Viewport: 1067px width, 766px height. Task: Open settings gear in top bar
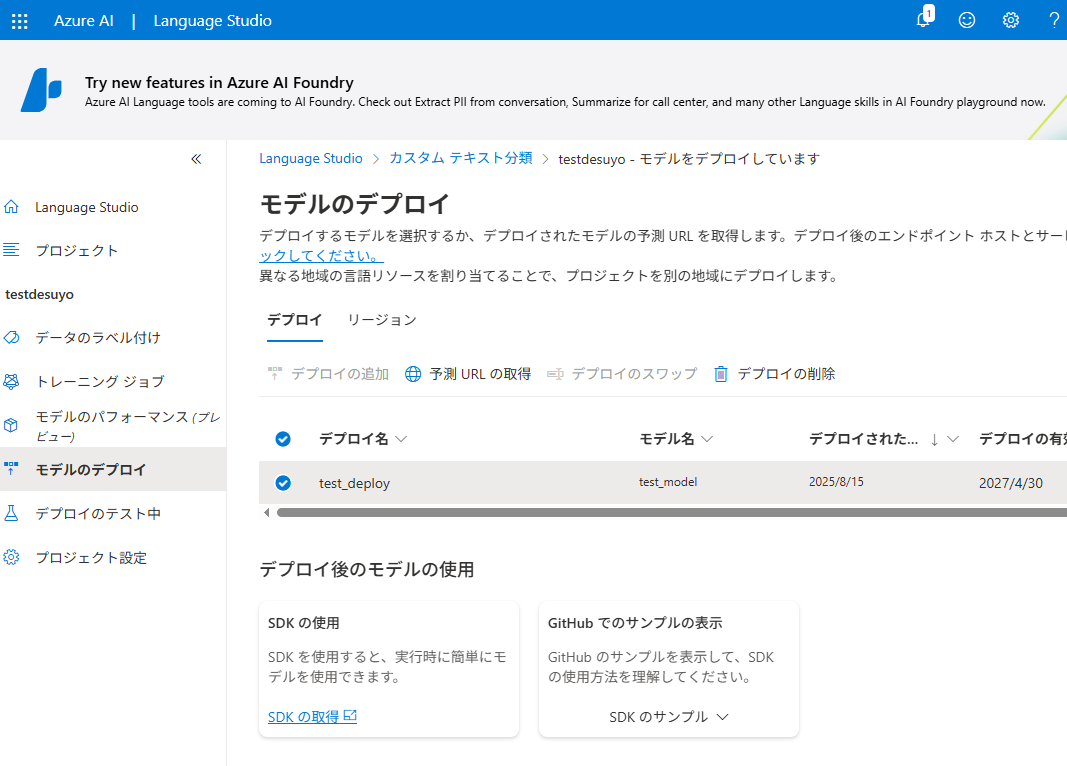click(1011, 20)
